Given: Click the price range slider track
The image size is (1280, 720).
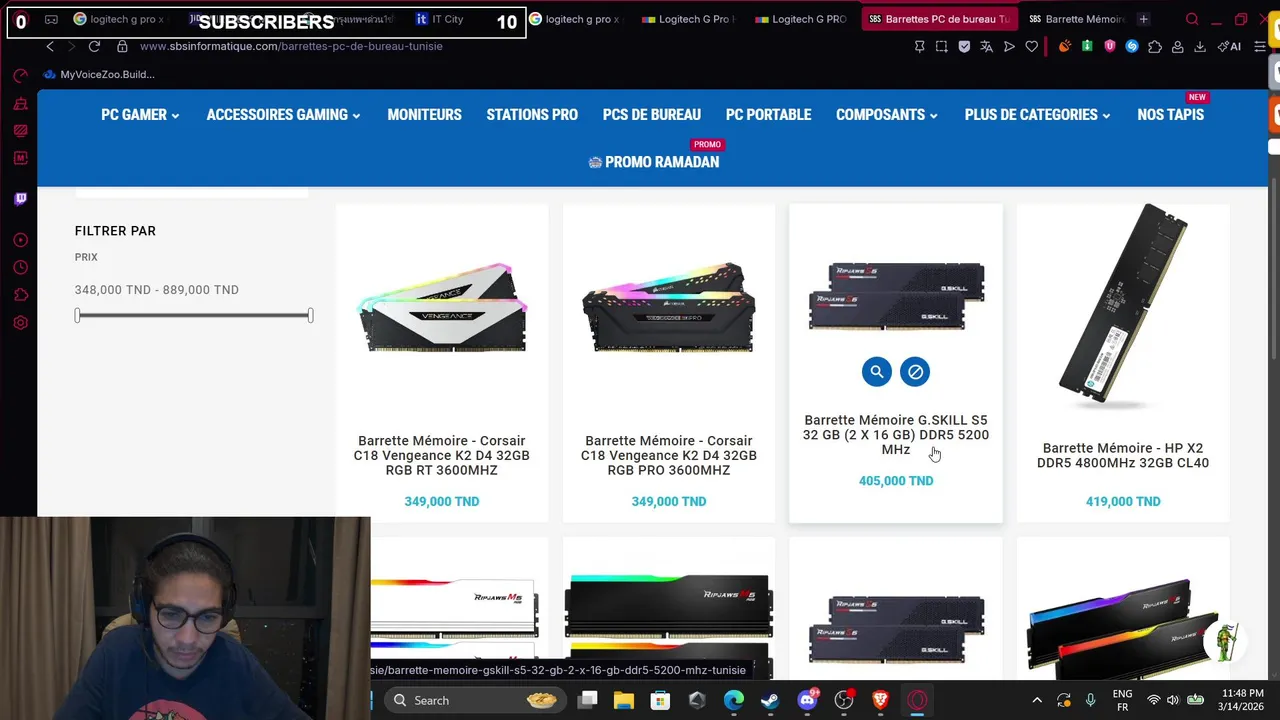Looking at the screenshot, I should tap(194, 315).
